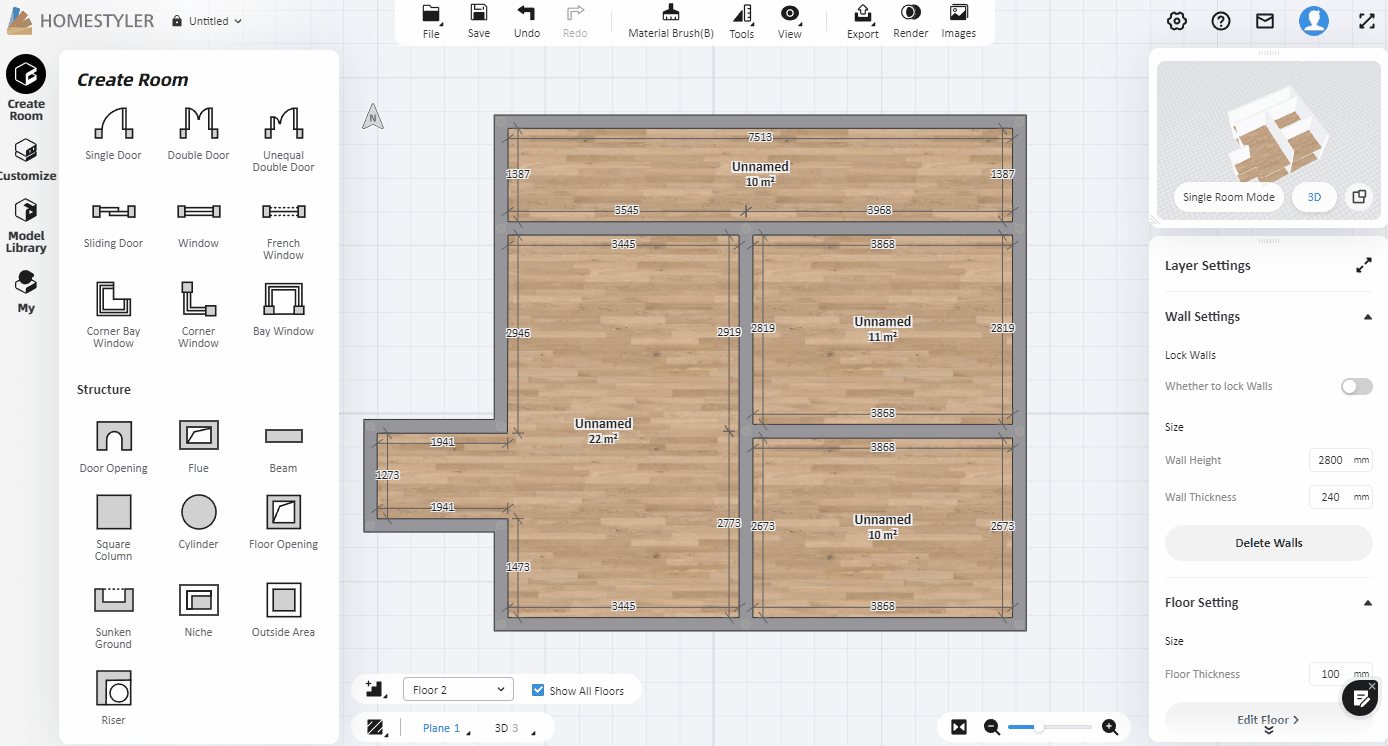
Task: Select the Single Door tool
Action: click(113, 123)
